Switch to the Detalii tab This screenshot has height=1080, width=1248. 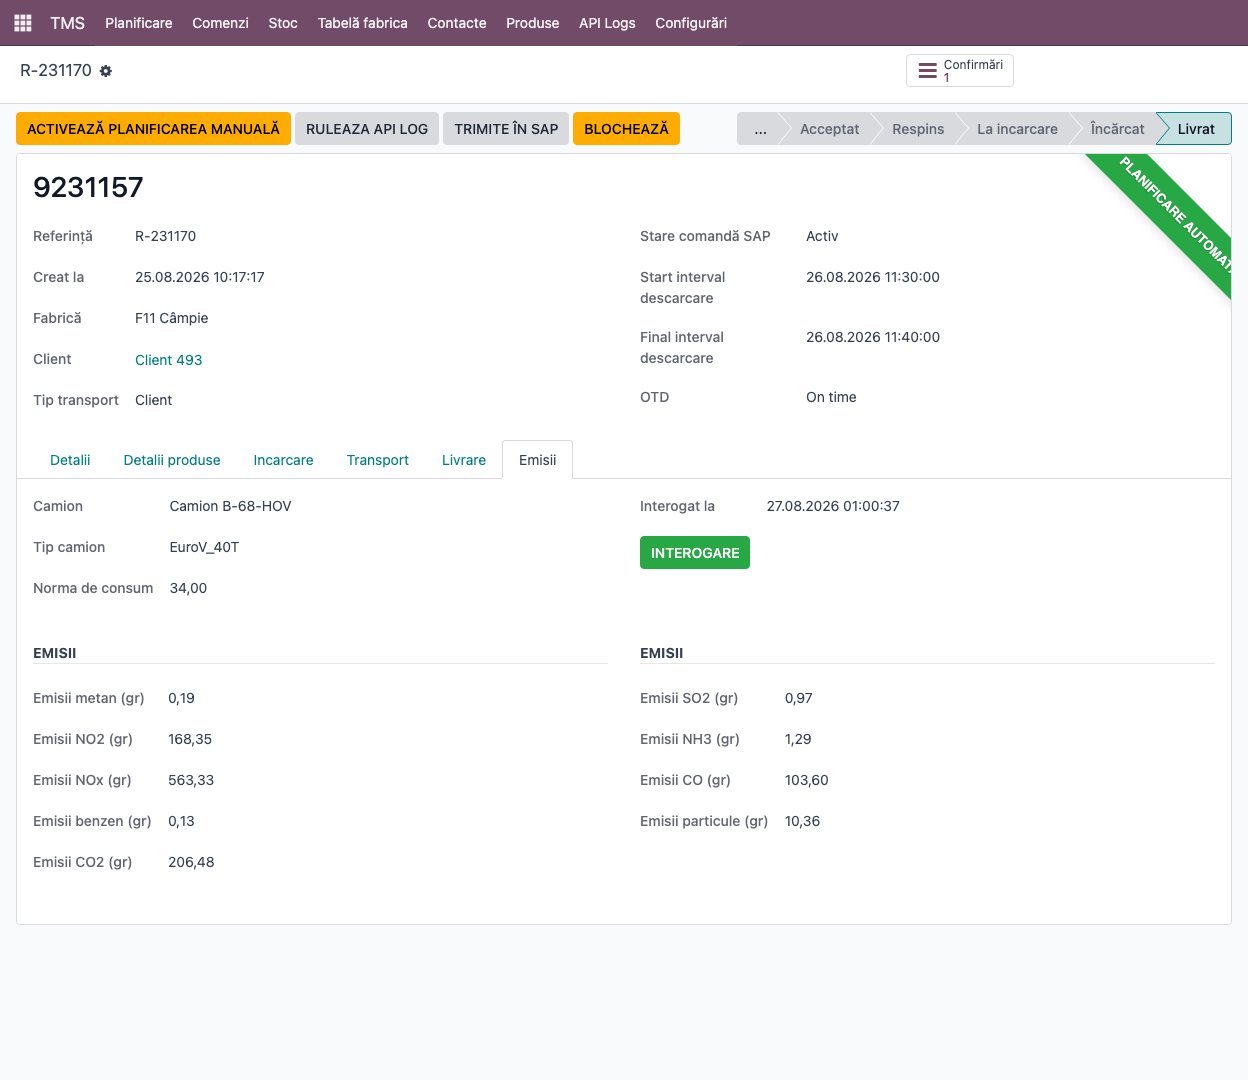(x=70, y=460)
